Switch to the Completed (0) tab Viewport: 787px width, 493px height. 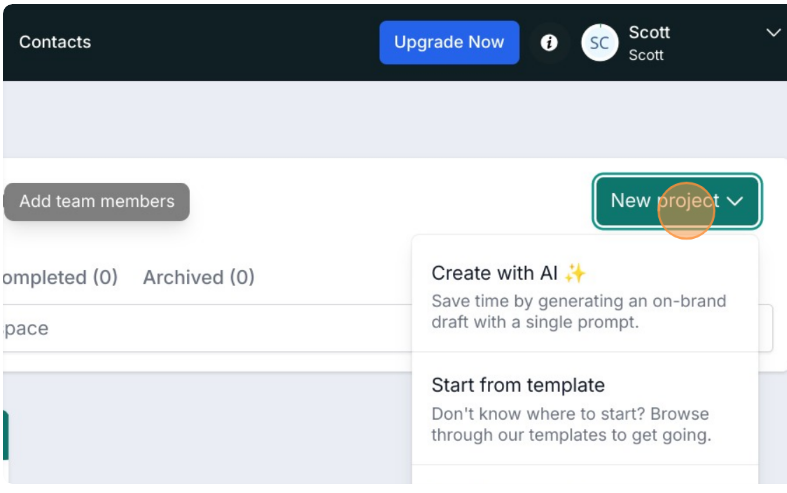(59, 277)
